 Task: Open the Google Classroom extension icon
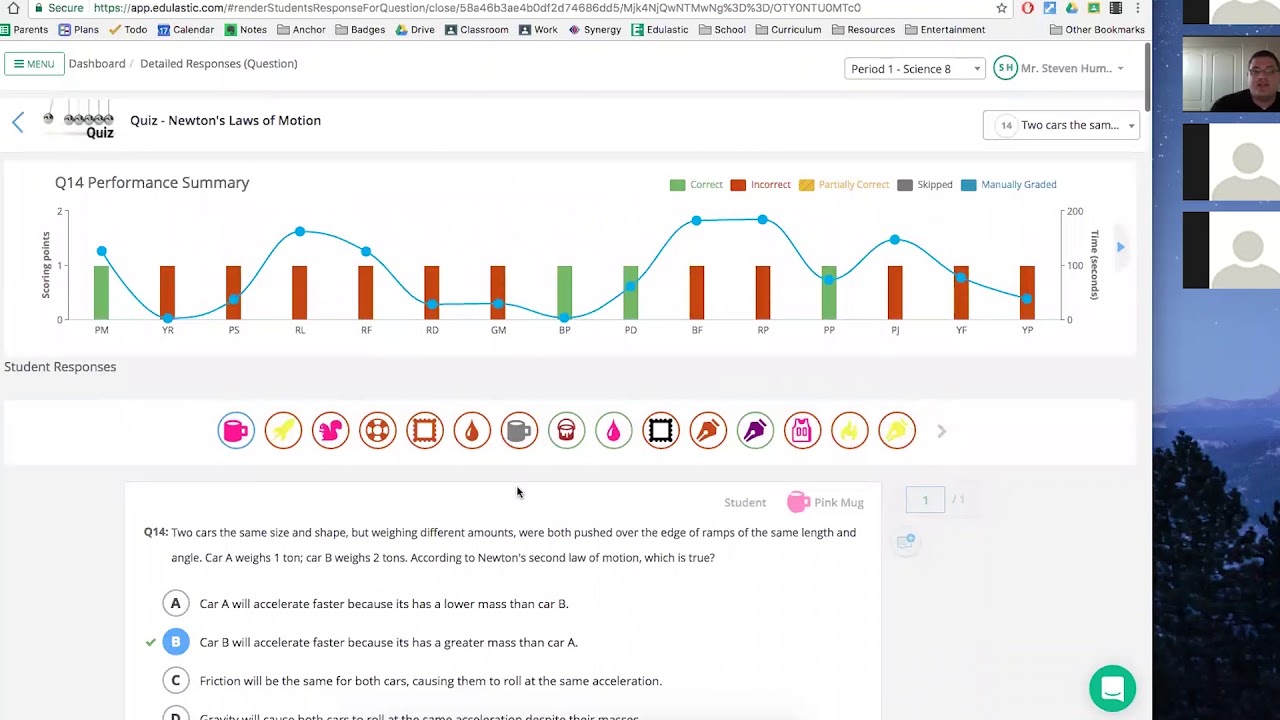(x=1093, y=8)
